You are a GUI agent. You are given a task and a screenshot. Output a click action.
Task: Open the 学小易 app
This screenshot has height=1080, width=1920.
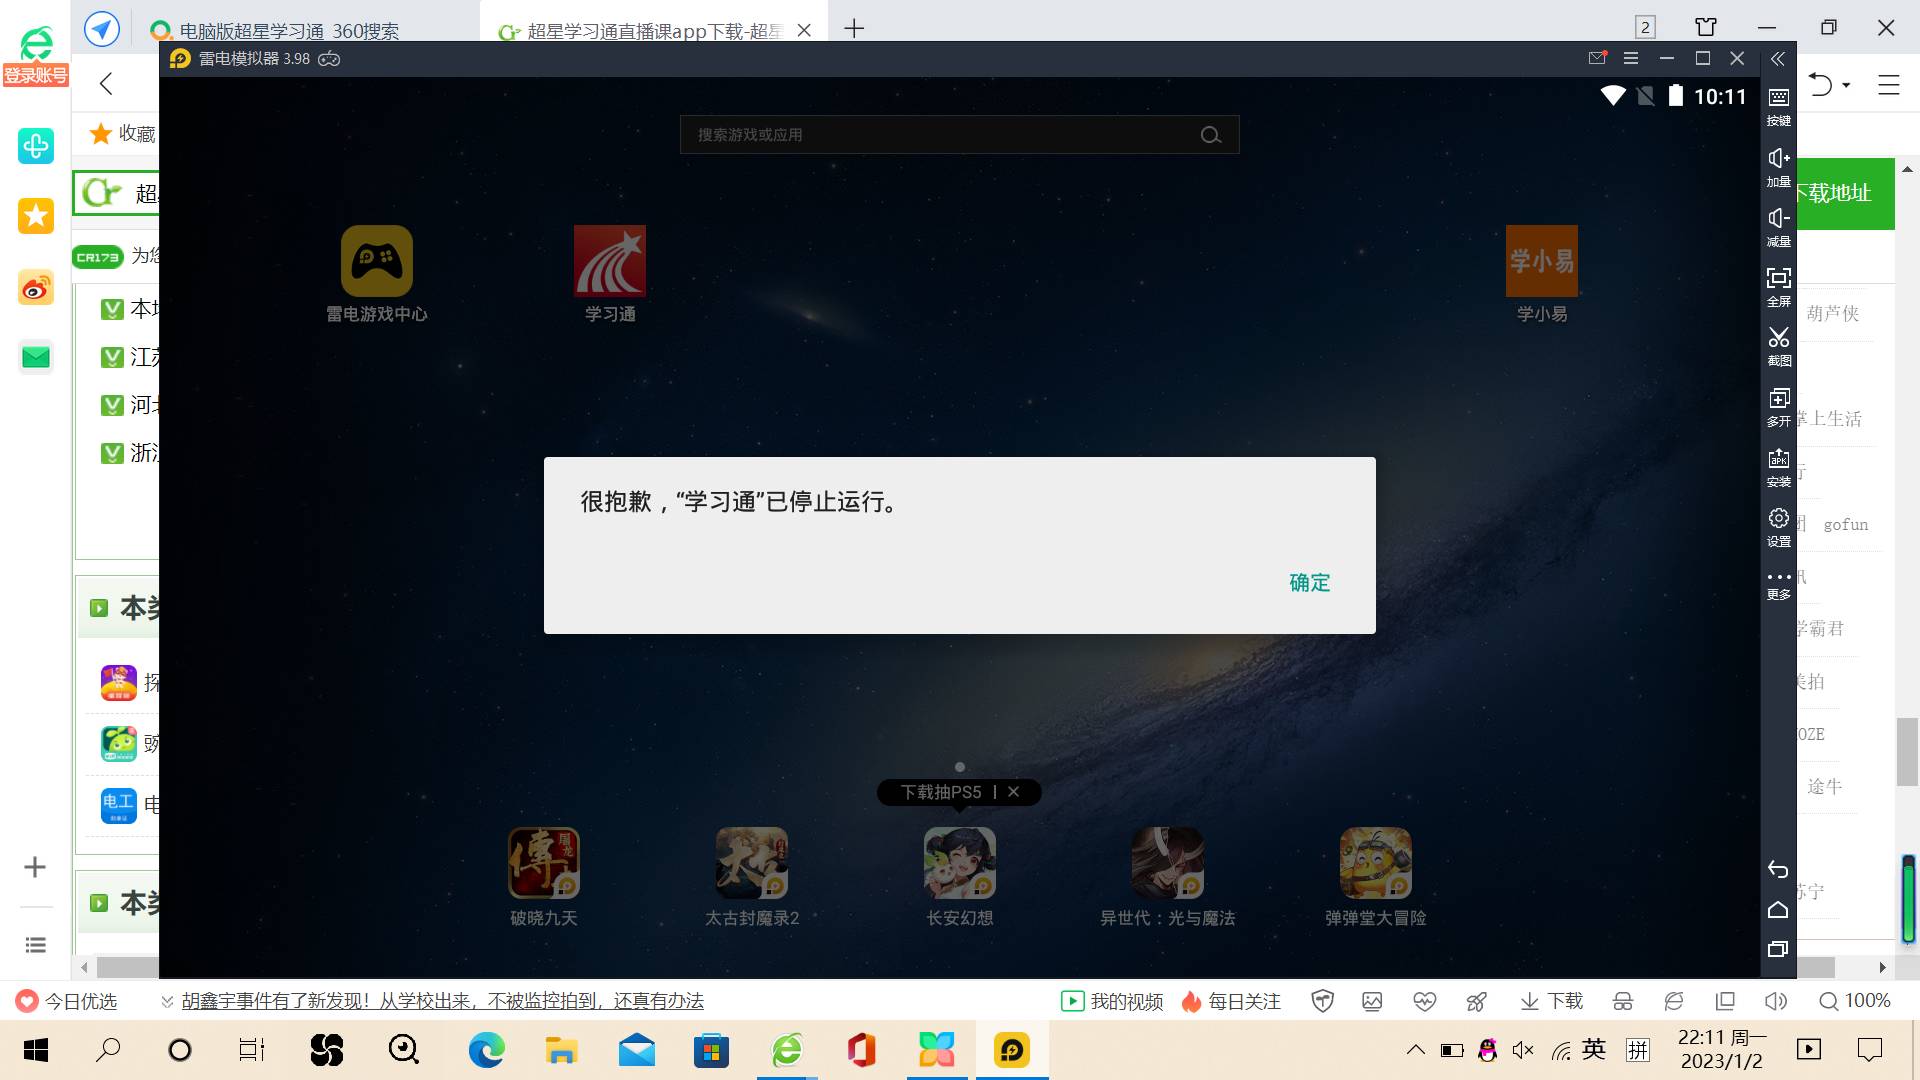click(1541, 262)
